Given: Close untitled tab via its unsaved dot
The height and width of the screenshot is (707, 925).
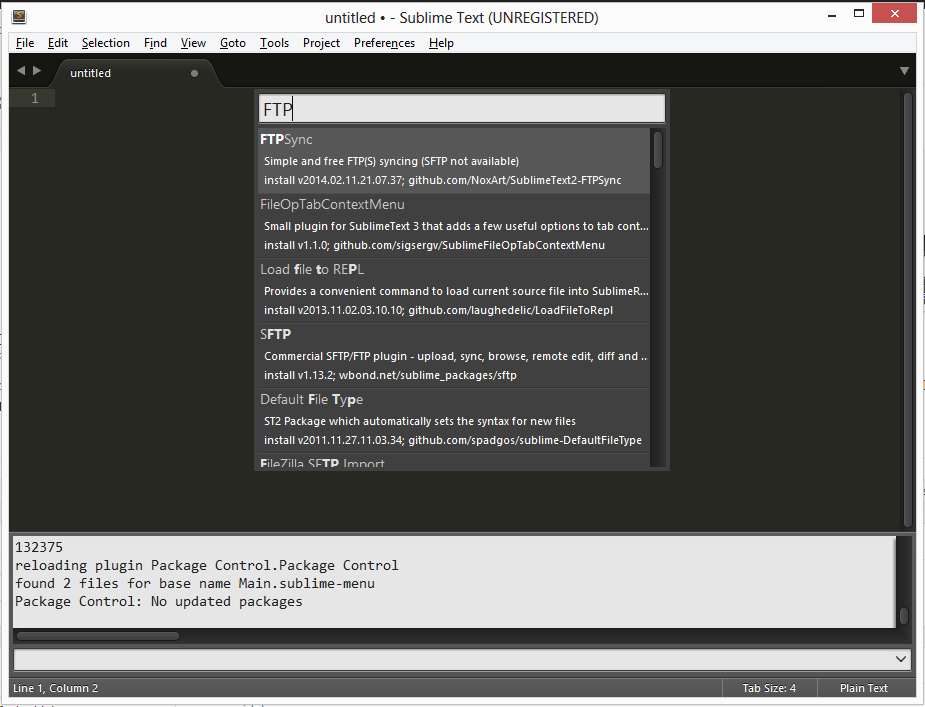Looking at the screenshot, I should [x=194, y=73].
